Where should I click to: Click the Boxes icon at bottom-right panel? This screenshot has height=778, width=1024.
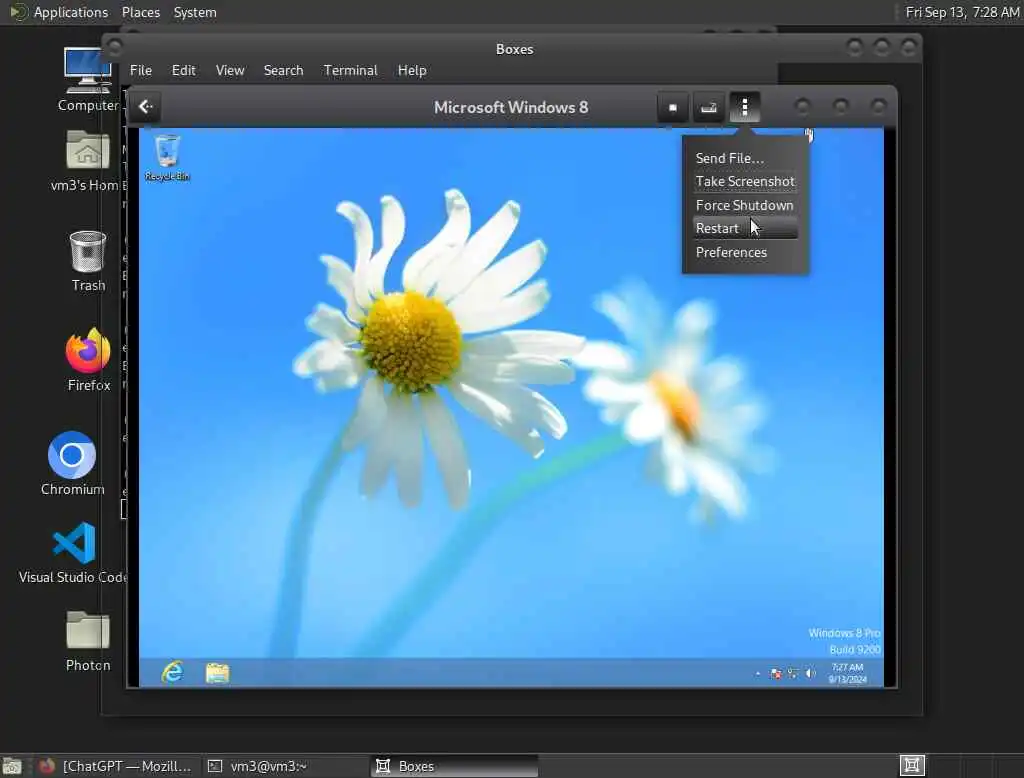click(x=912, y=765)
